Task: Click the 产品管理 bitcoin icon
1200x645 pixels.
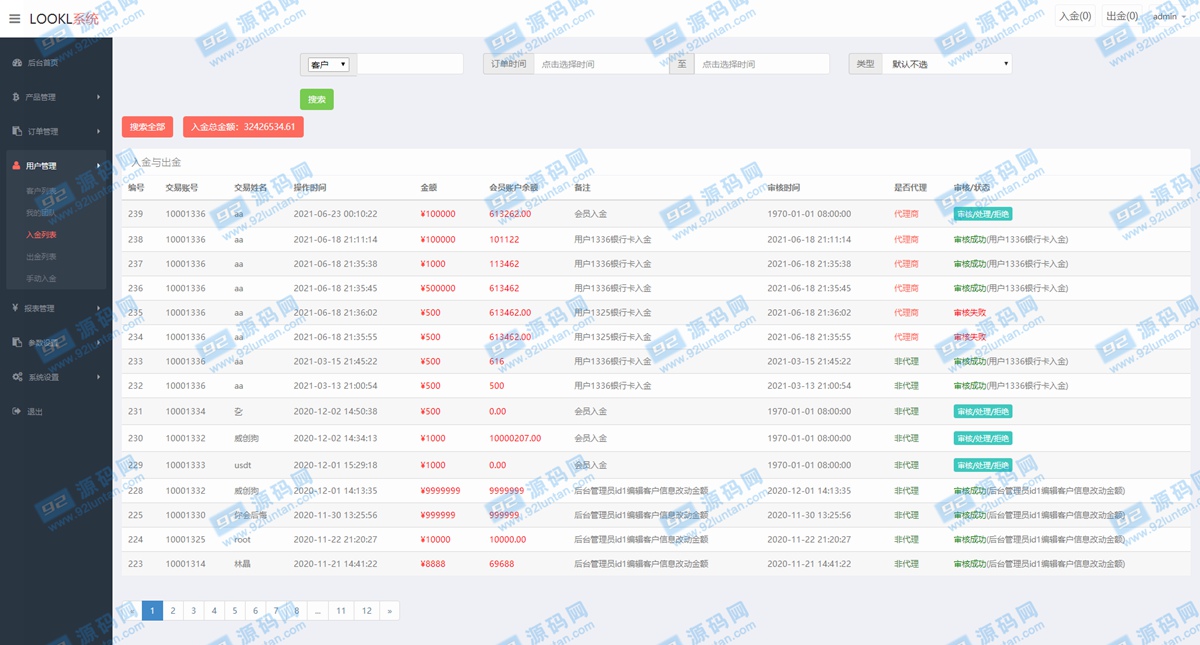Action: pyautogui.click(x=17, y=97)
